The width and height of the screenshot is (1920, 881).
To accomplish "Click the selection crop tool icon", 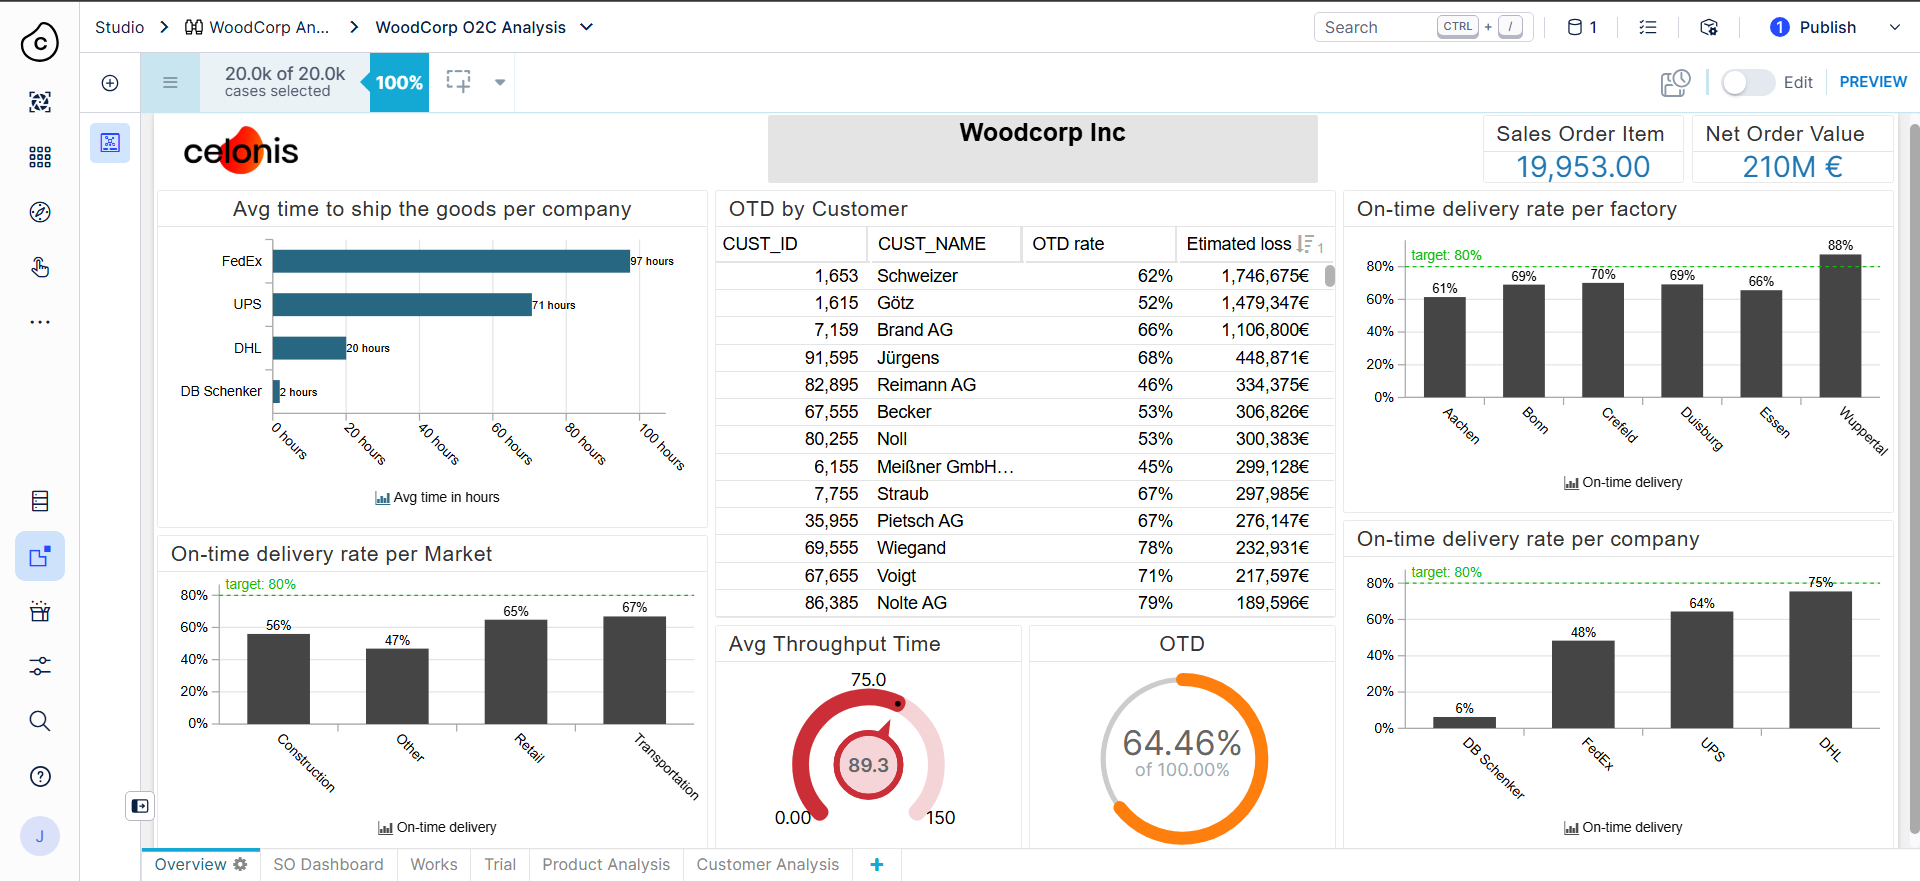I will (459, 82).
